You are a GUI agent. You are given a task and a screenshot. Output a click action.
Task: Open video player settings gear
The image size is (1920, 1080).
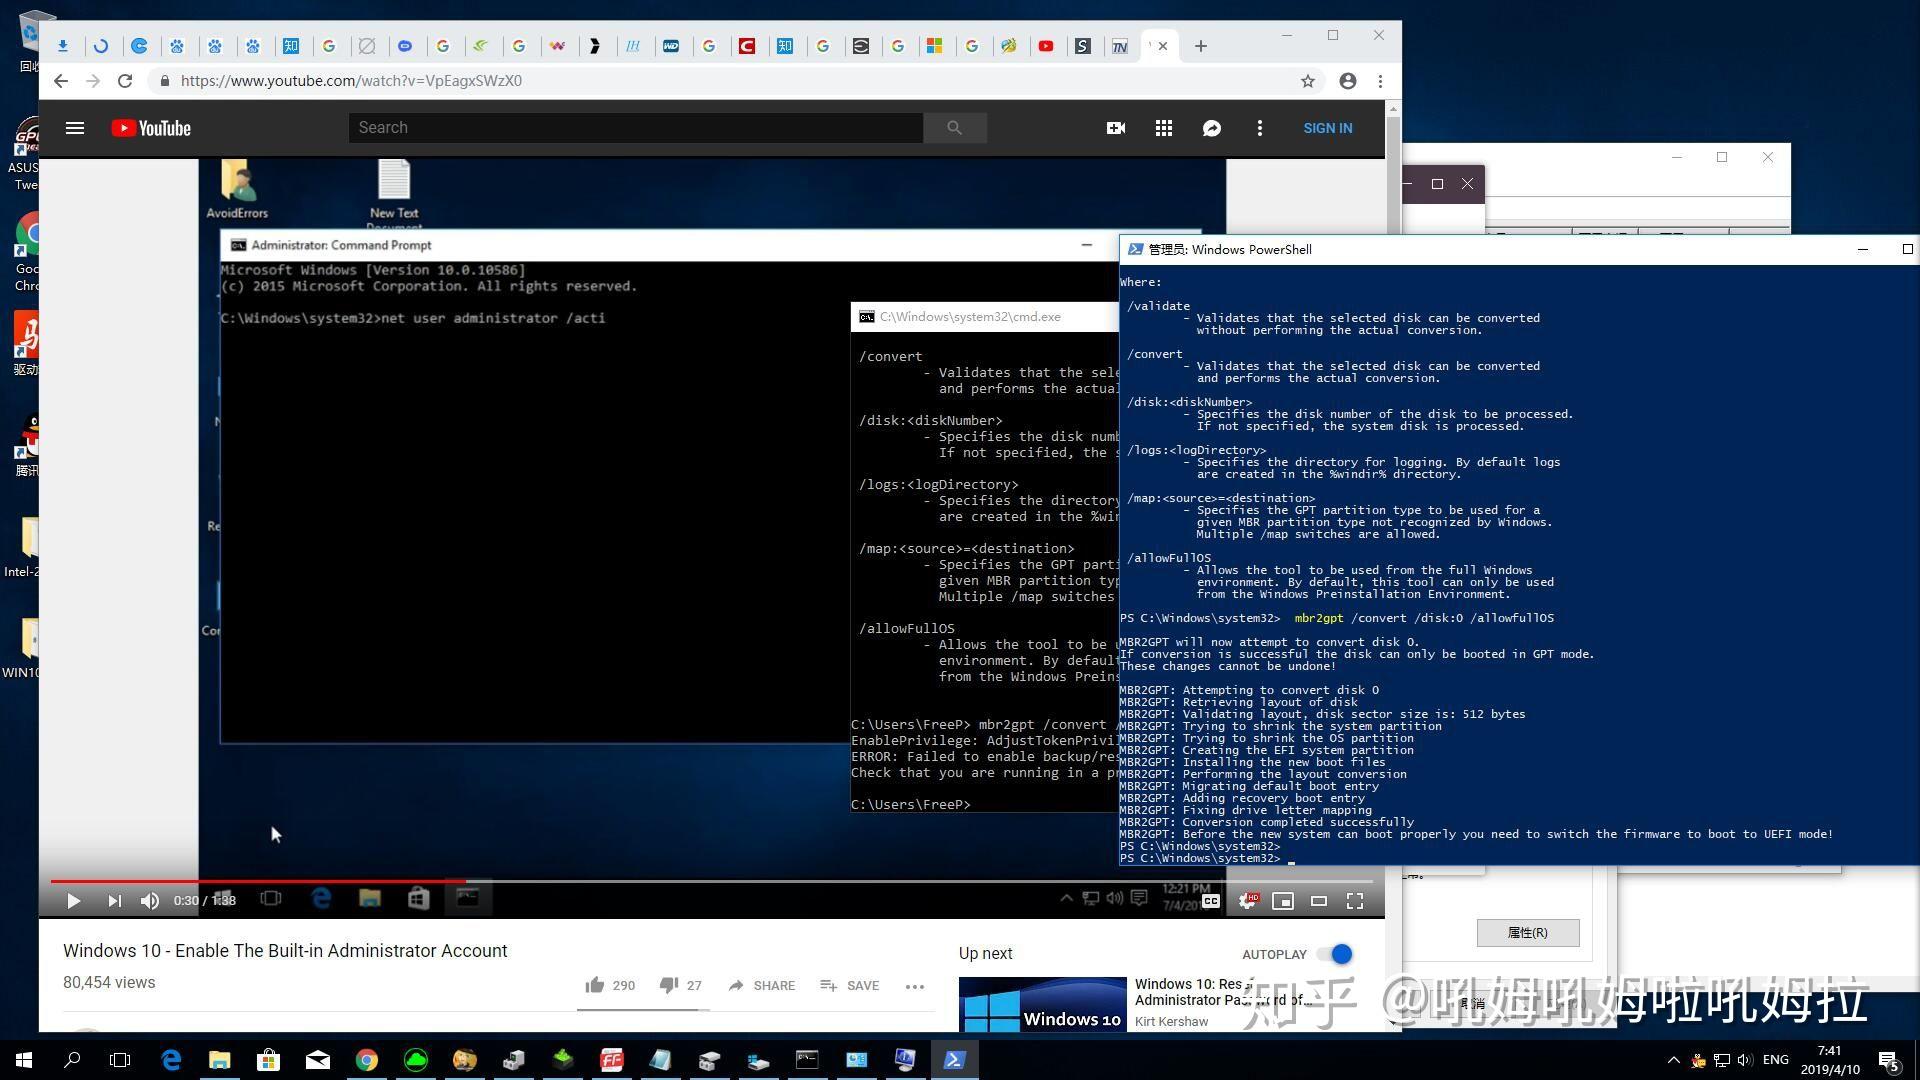pyautogui.click(x=1247, y=901)
